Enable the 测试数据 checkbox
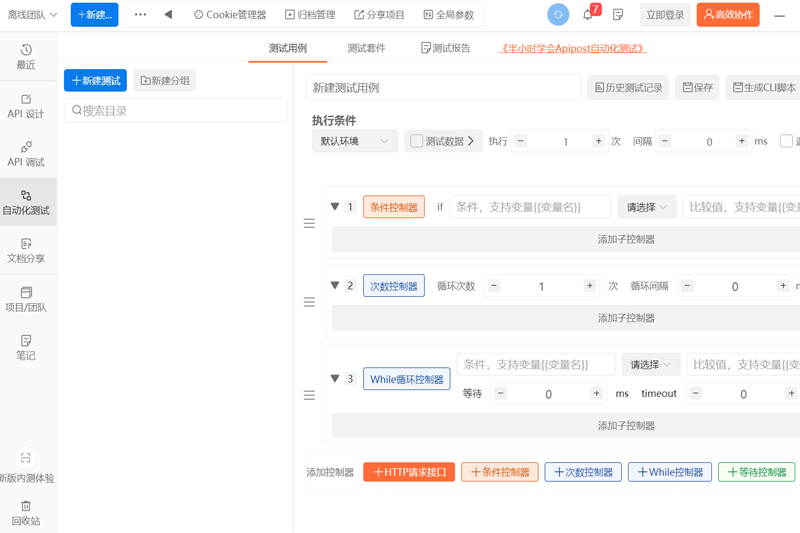Image resolution: width=800 pixels, height=533 pixels. point(417,142)
